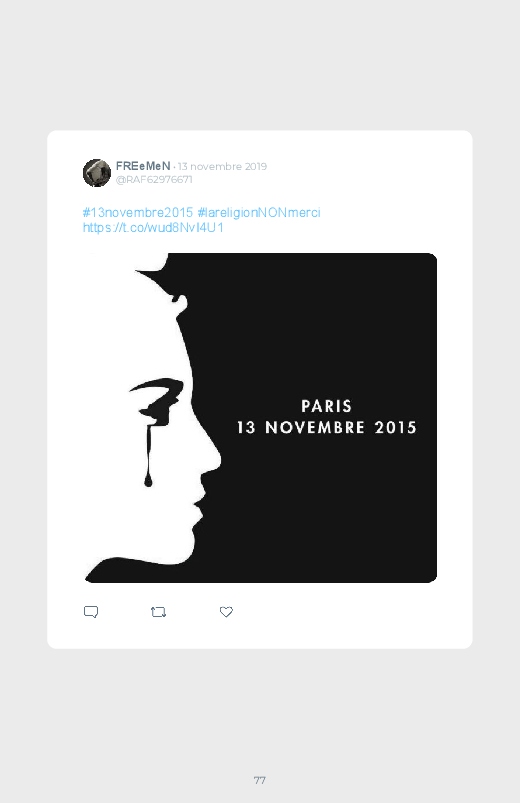Visit the t.co/wud8NvI4U1 link
The width and height of the screenshot is (520, 803).
pos(153,228)
